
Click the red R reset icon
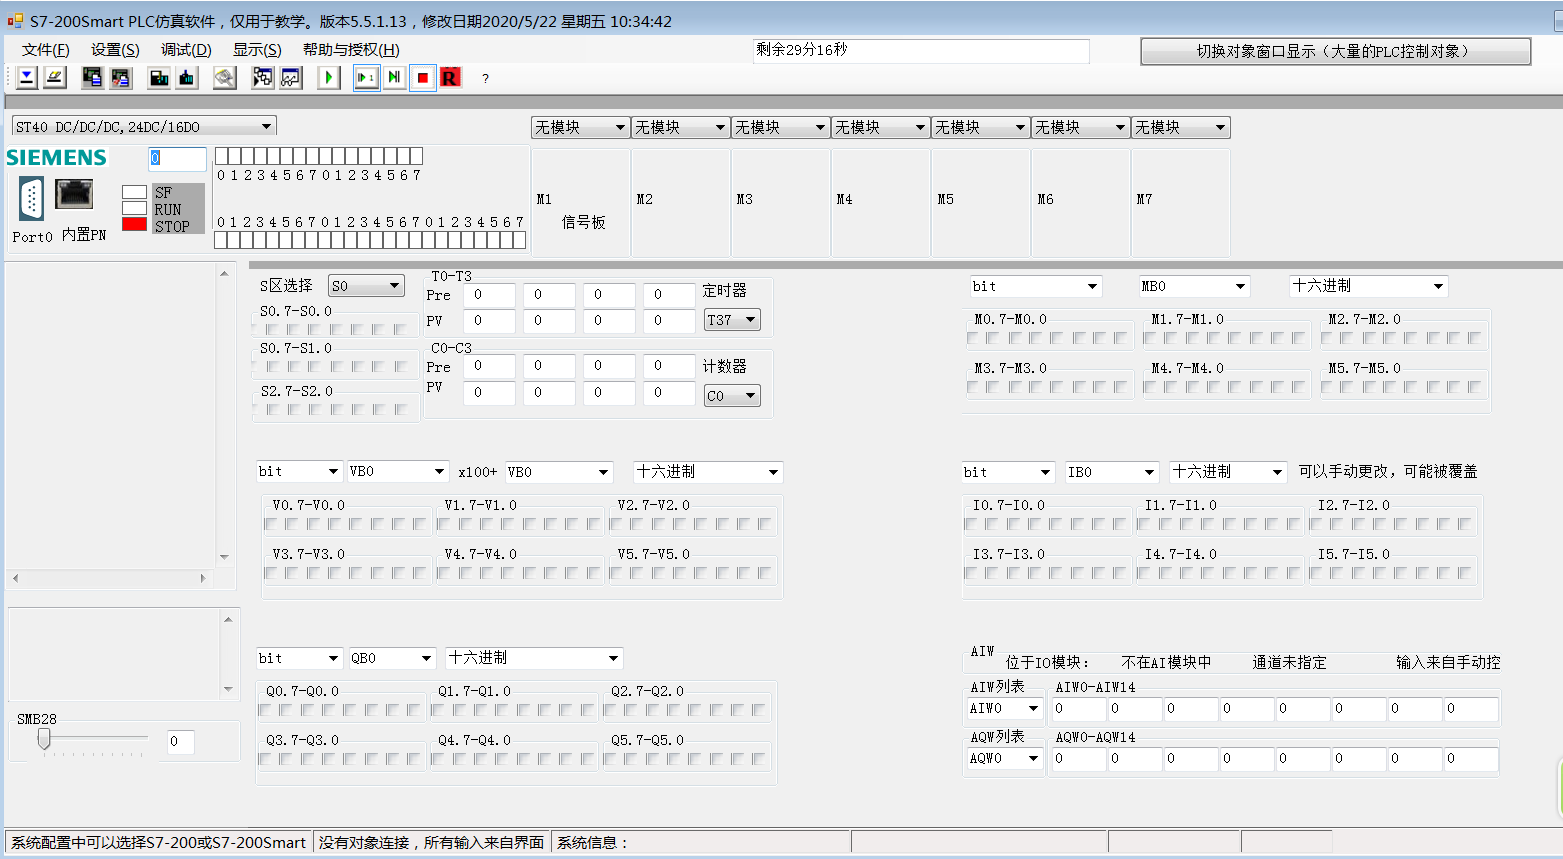click(x=450, y=78)
